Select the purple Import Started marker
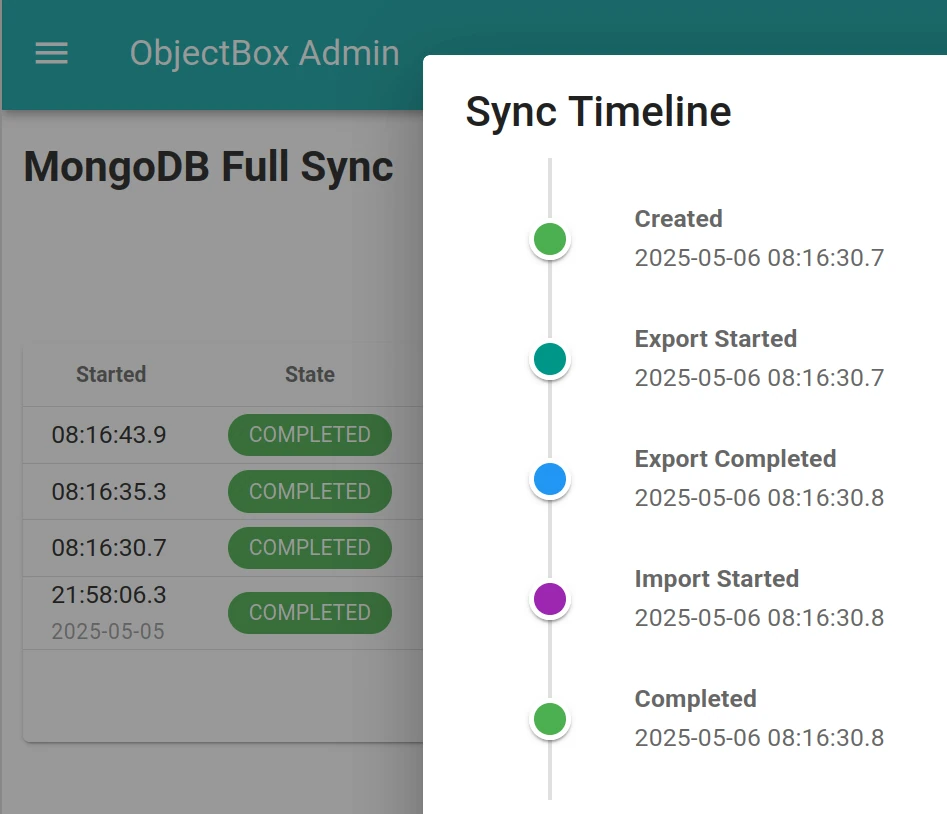This screenshot has height=814, width=947. [x=549, y=599]
